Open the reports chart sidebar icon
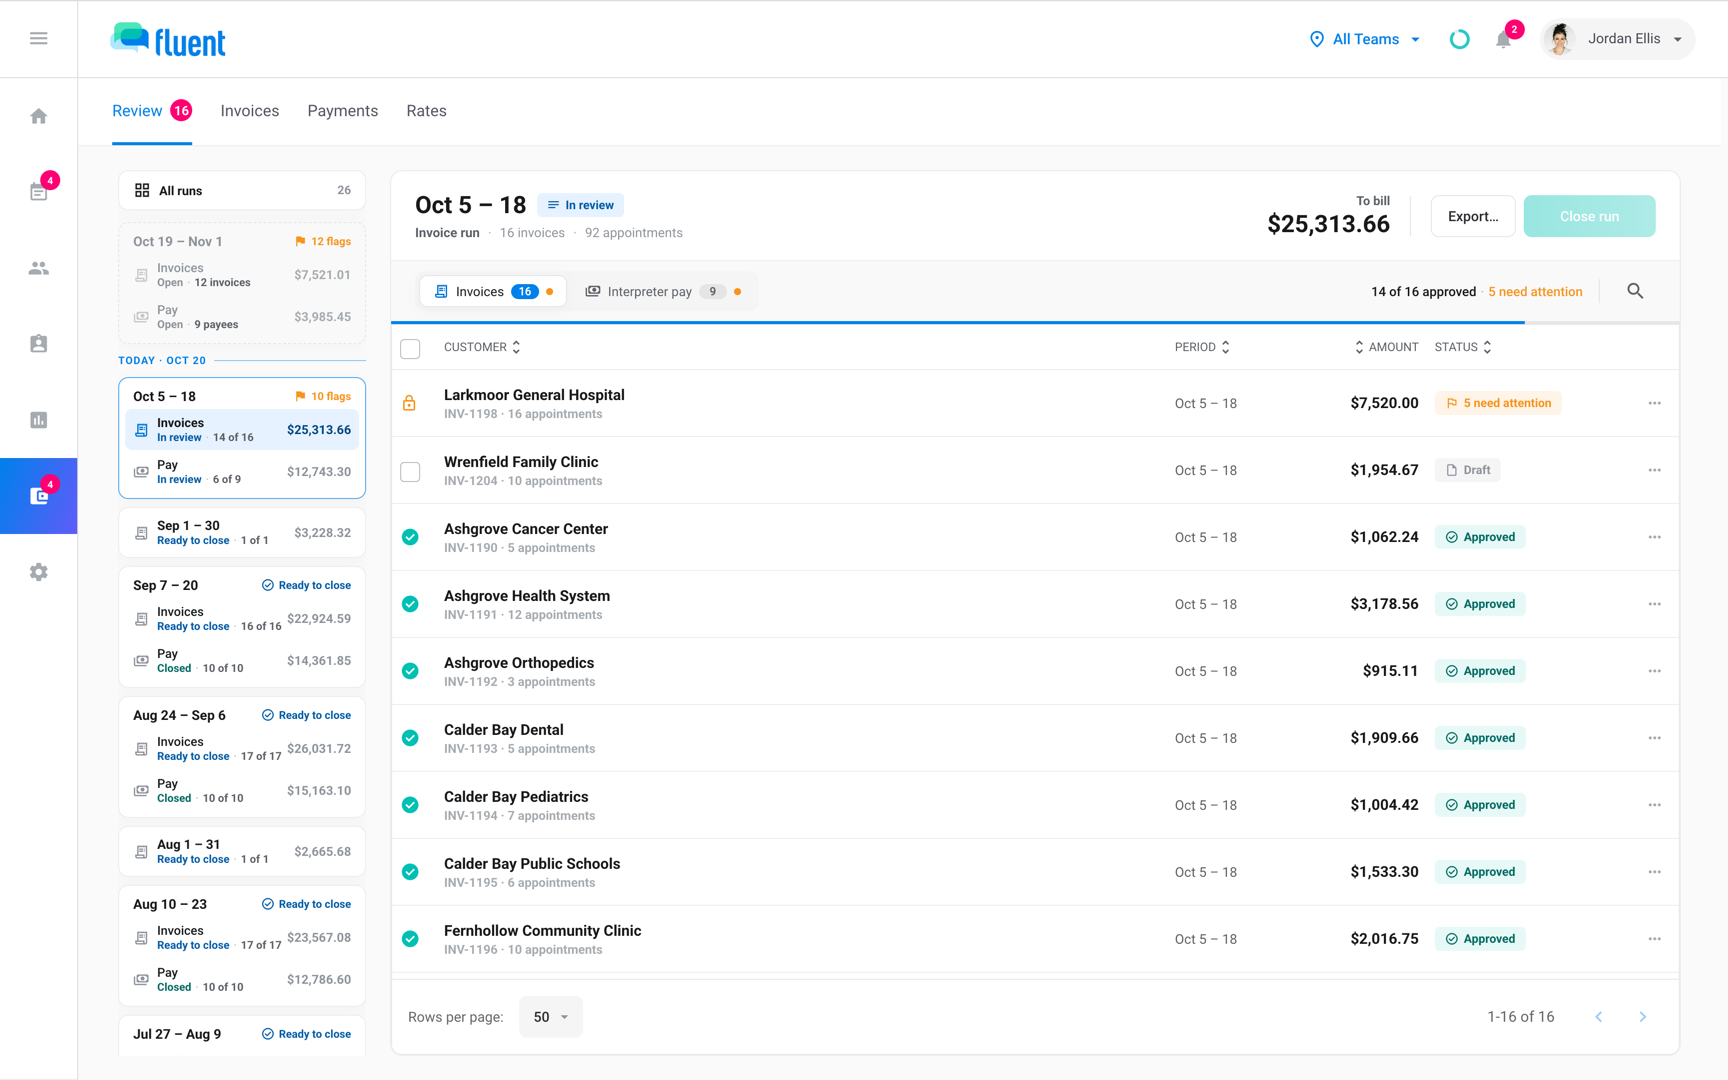Image resolution: width=1728 pixels, height=1080 pixels. [x=38, y=420]
